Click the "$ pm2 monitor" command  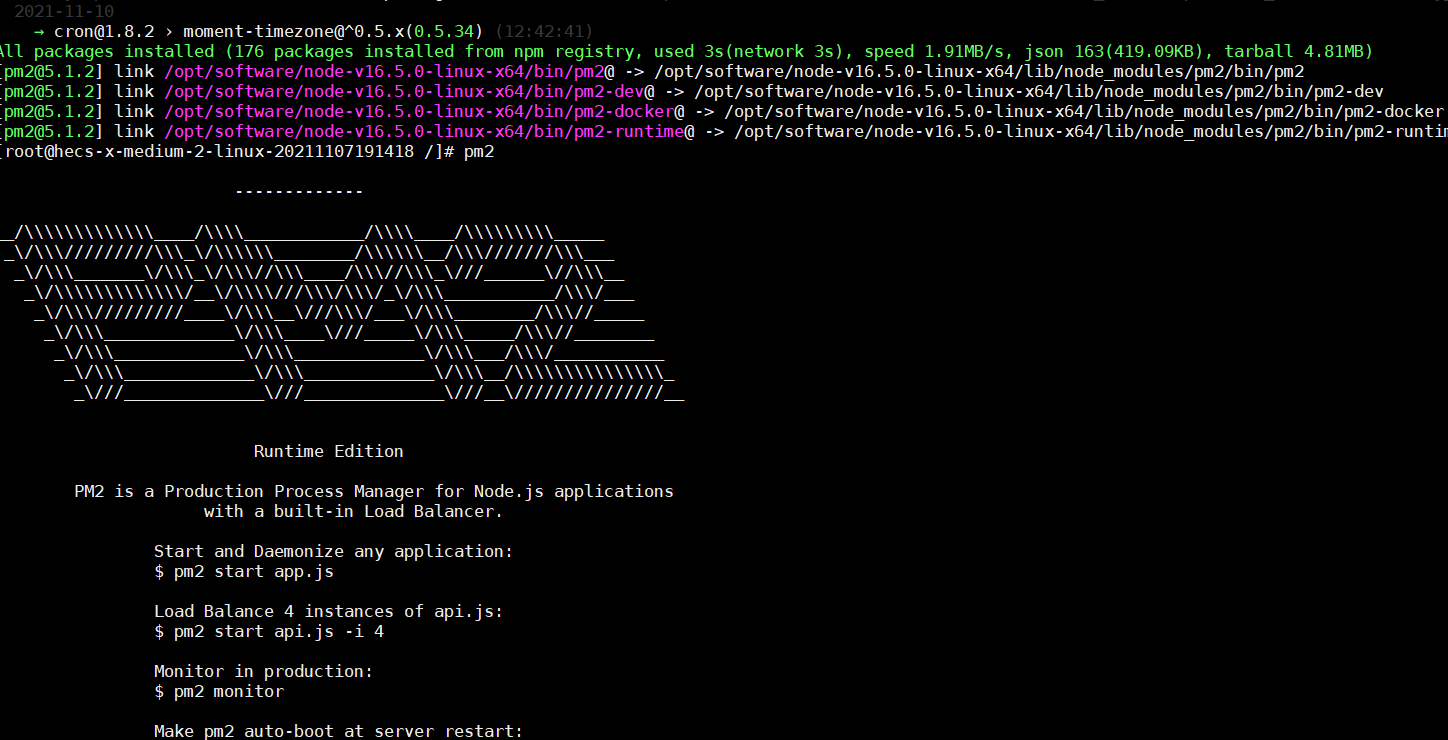(219, 691)
